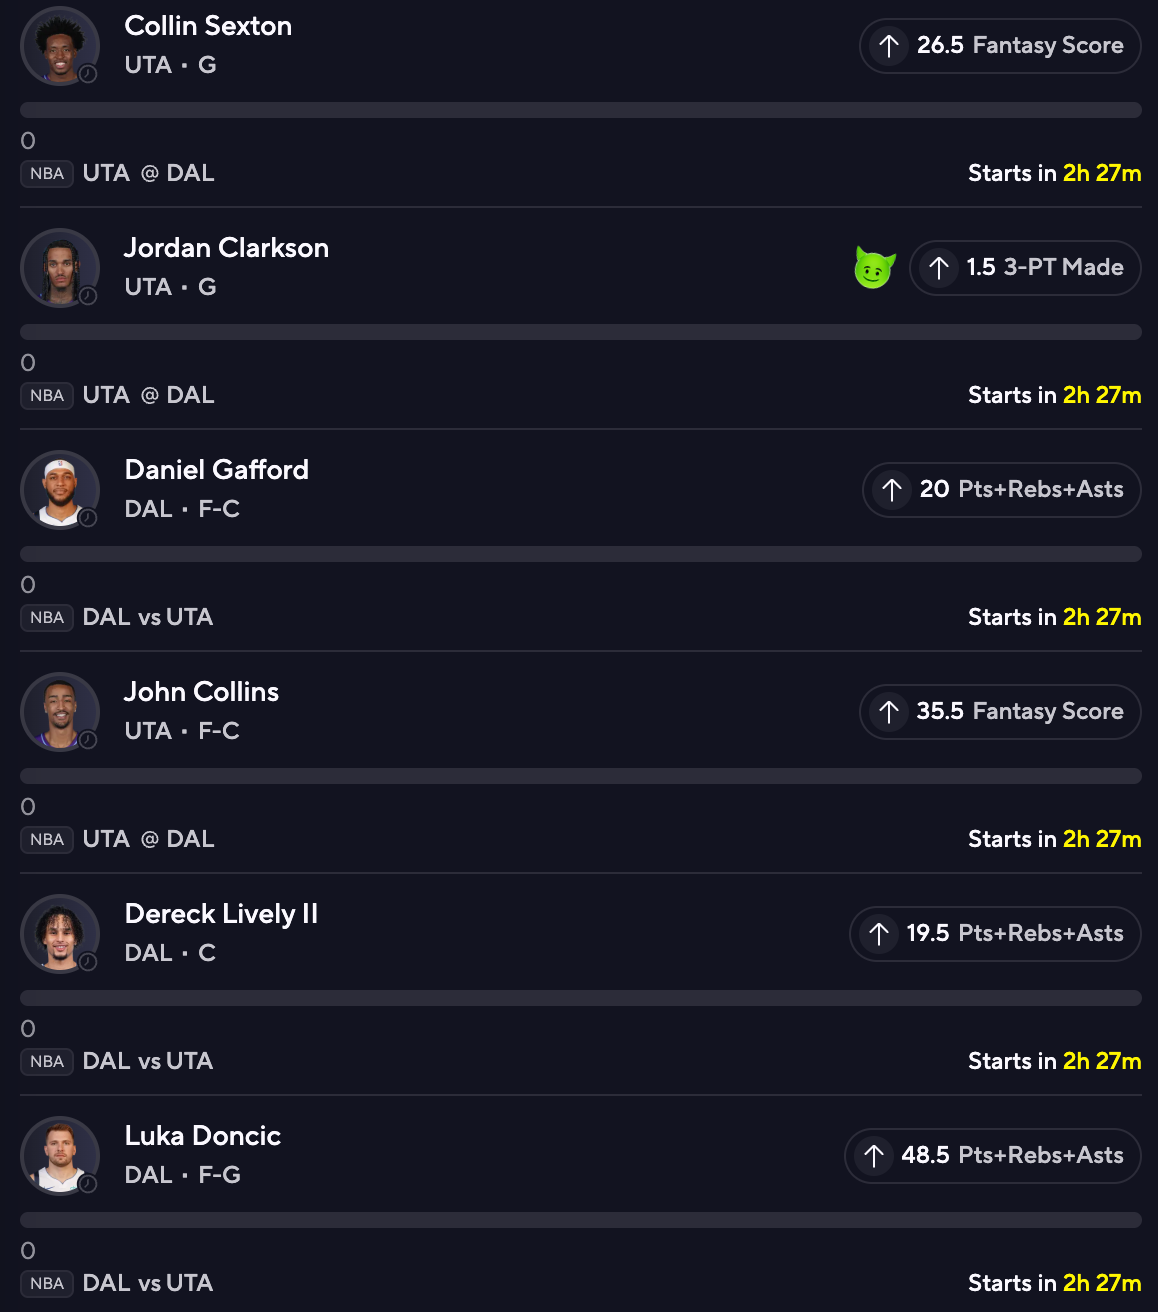Open the John Collins player name link
This screenshot has height=1312, width=1158.
pos(201,692)
